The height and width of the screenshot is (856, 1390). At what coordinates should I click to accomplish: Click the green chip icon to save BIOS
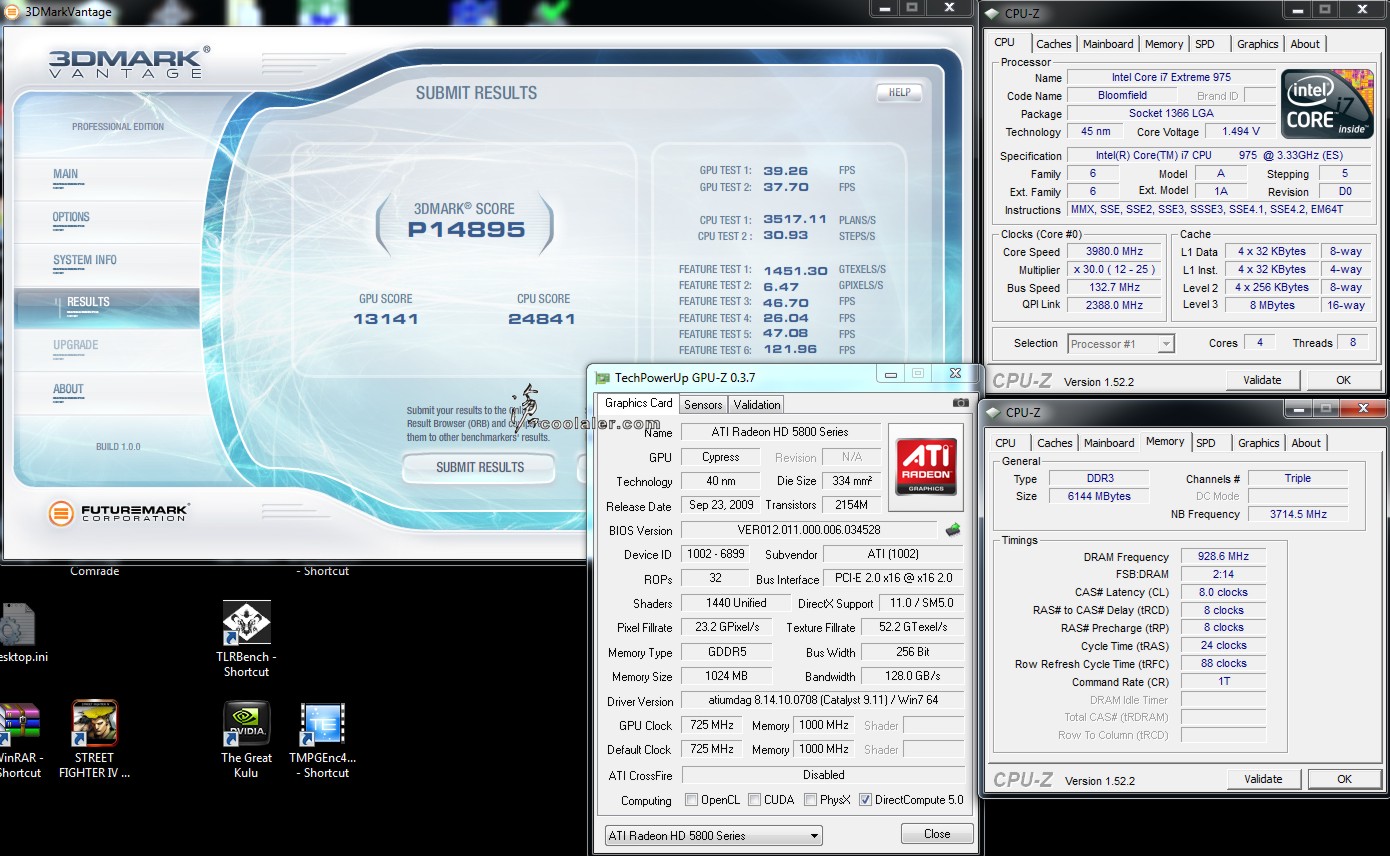pyautogui.click(x=953, y=530)
